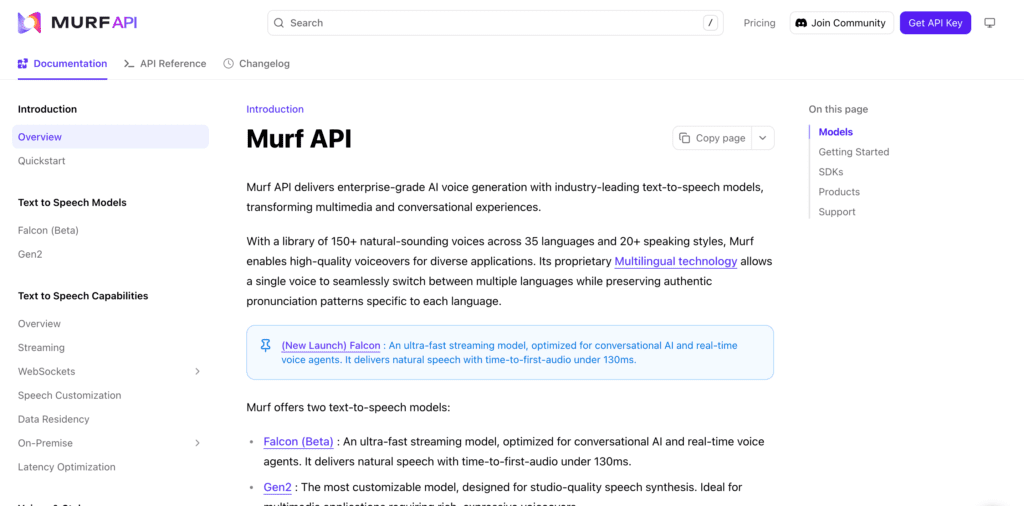Open Latency Optimization in the sidebar
The image size is (1024, 506).
[x=67, y=467]
